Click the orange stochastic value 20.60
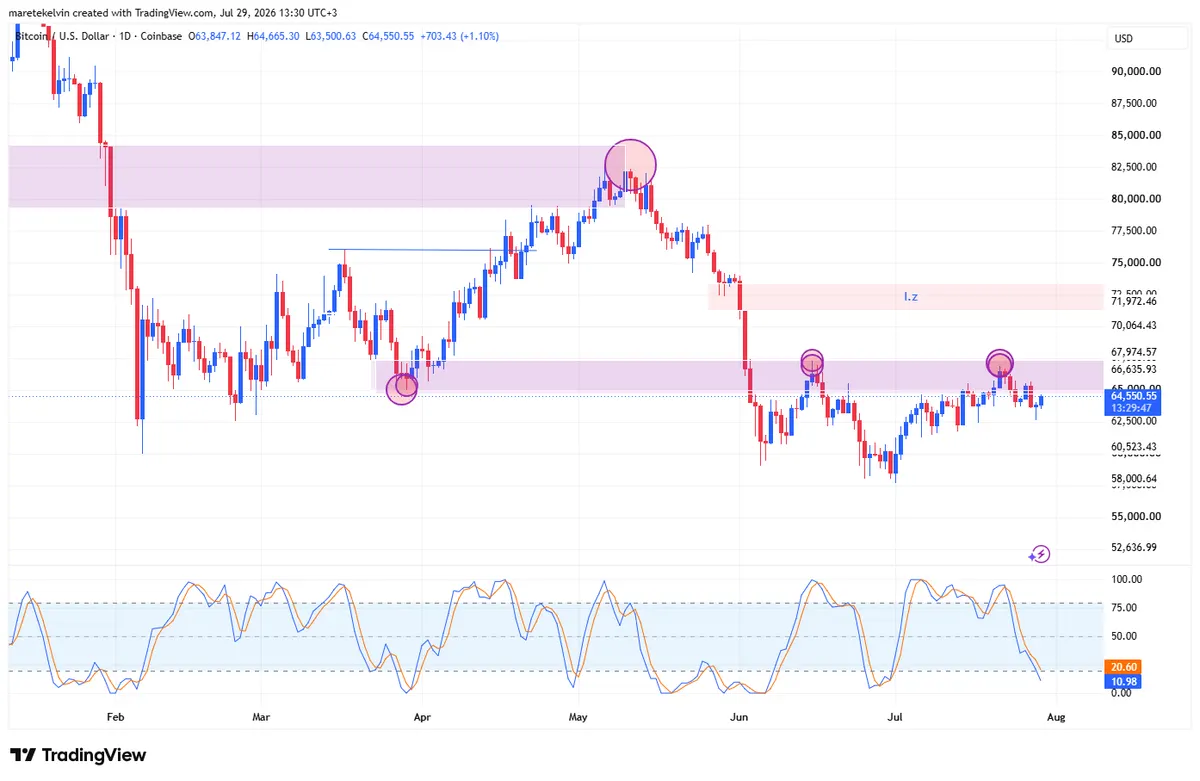The image size is (1200, 781). [x=1121, y=667]
